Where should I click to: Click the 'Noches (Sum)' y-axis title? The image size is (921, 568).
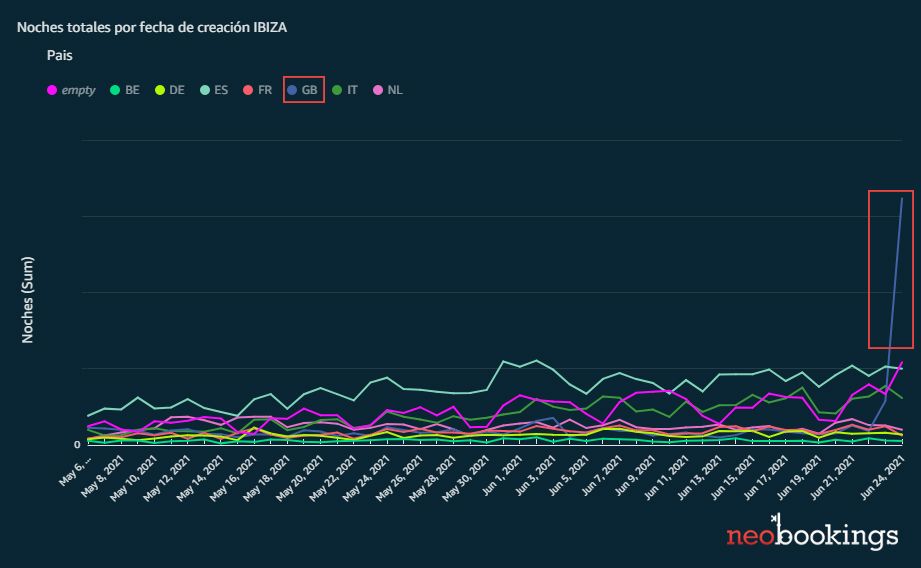(29, 300)
